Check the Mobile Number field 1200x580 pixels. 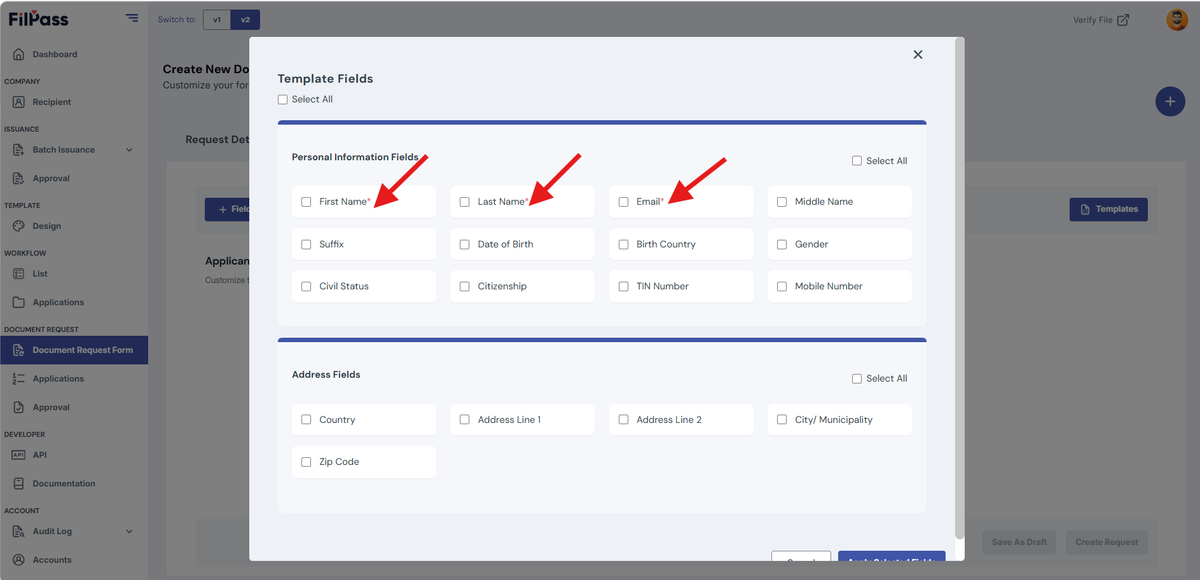click(x=782, y=286)
